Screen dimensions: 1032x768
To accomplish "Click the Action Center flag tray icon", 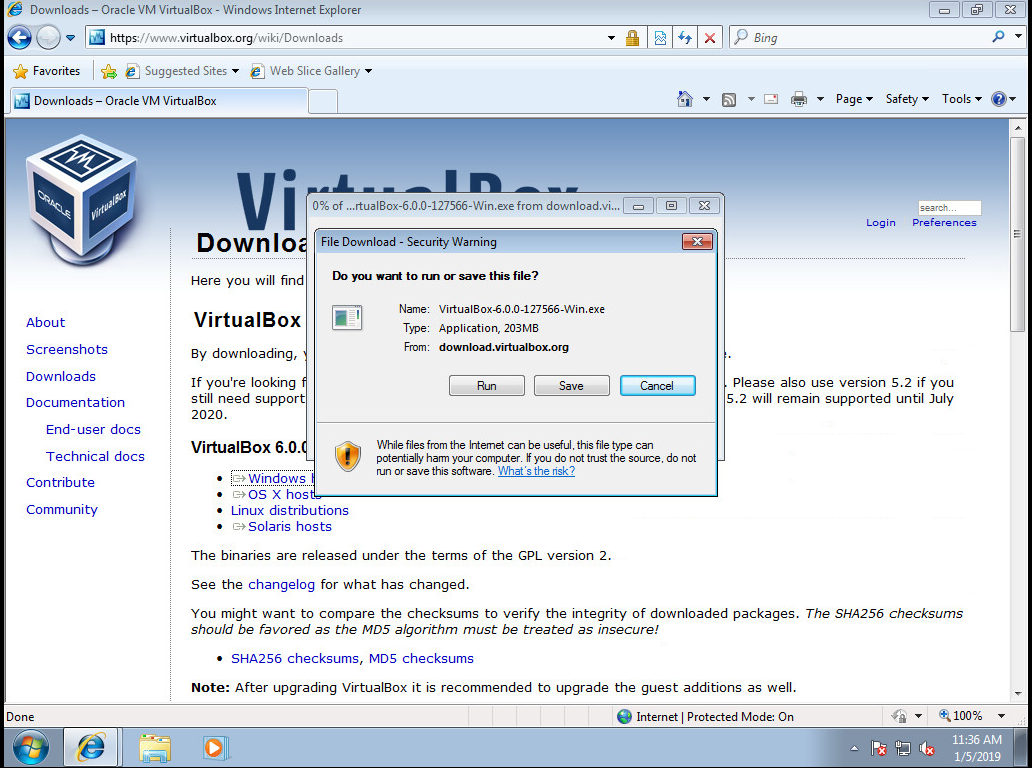I will pyautogui.click(x=878, y=748).
